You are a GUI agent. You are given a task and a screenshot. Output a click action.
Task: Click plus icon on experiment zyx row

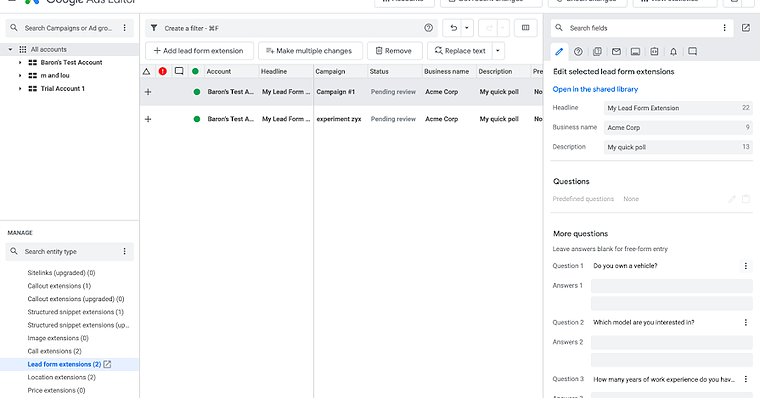pos(148,119)
